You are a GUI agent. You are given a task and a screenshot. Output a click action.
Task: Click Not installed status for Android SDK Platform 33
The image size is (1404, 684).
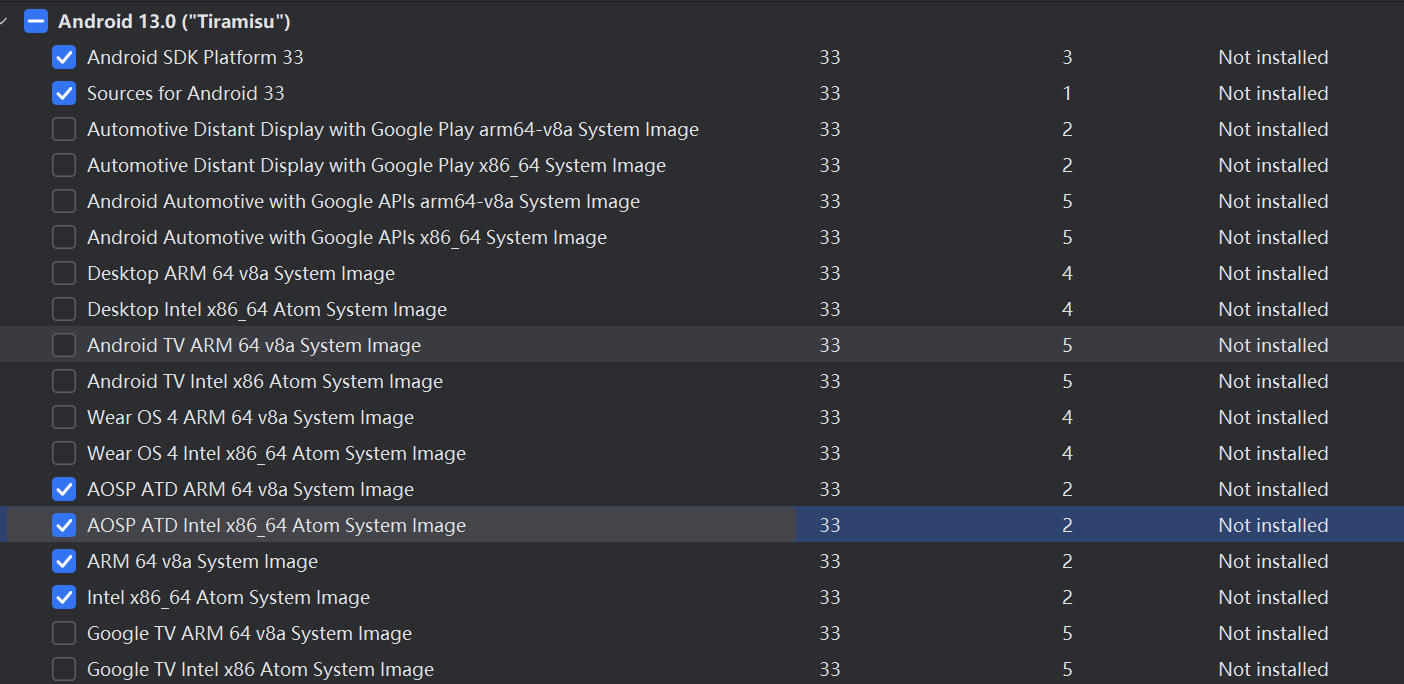click(x=1273, y=57)
